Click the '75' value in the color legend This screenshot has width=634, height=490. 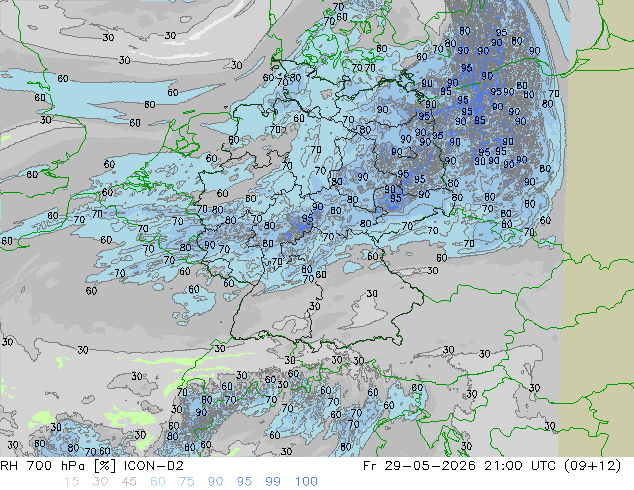point(186,482)
